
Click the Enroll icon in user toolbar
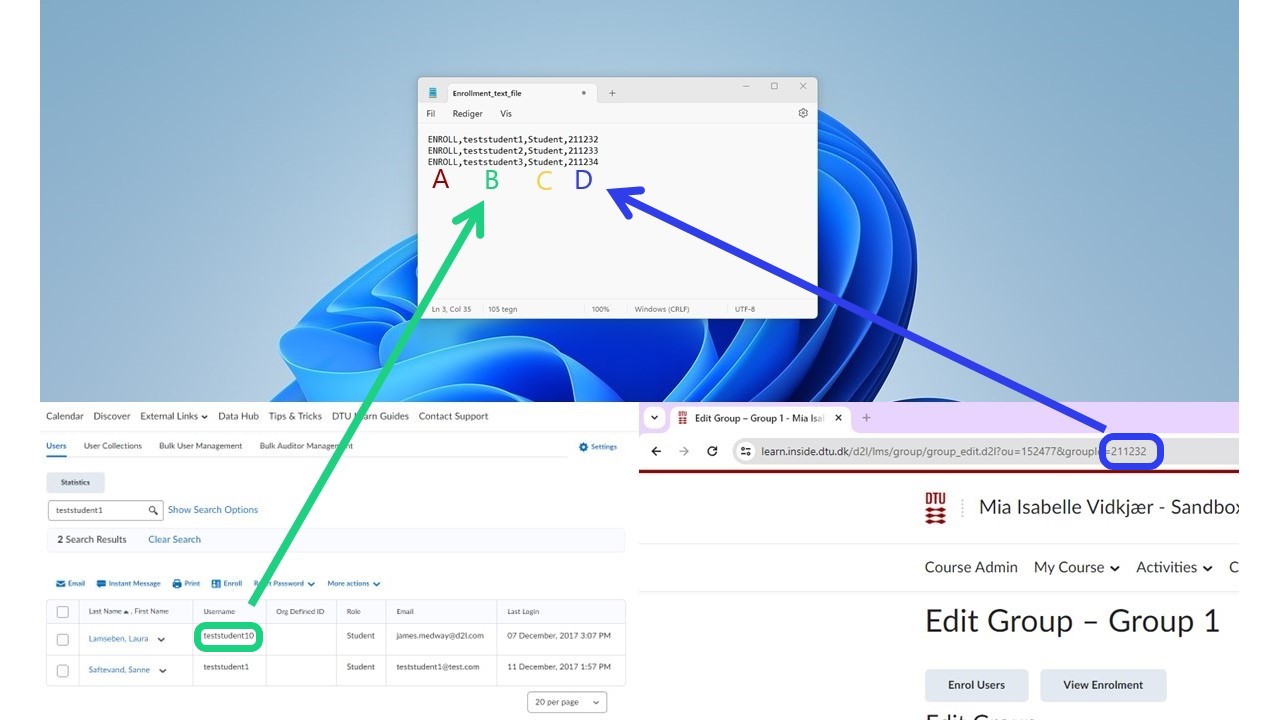coord(216,584)
